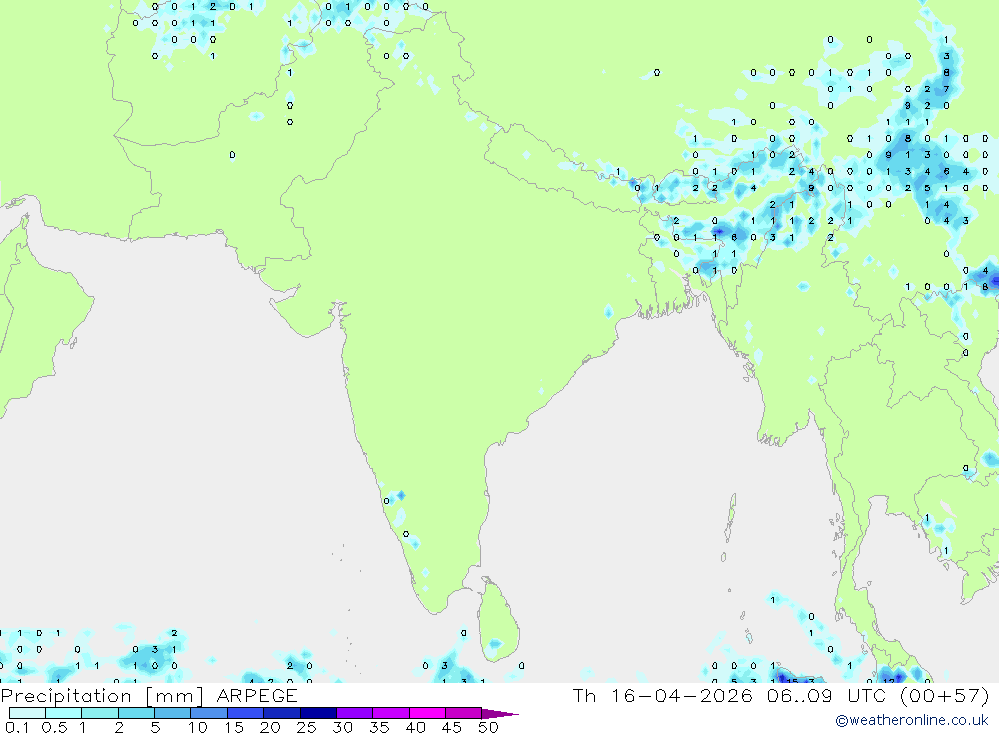Click the "35" legend scale label
This screenshot has height=733, width=1000.
pos(379,727)
